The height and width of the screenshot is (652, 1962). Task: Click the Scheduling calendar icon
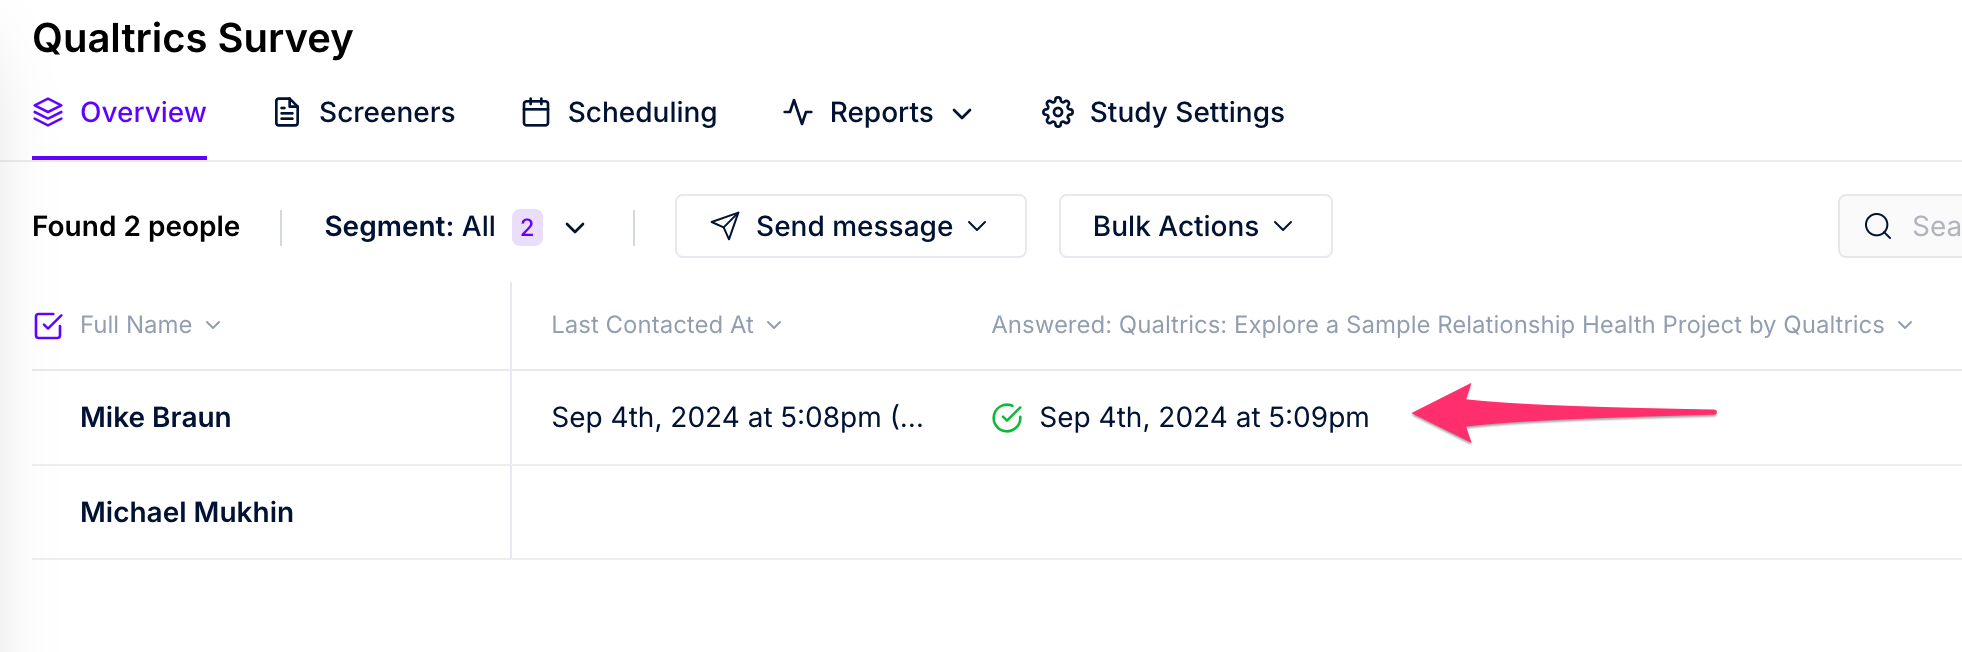(536, 112)
